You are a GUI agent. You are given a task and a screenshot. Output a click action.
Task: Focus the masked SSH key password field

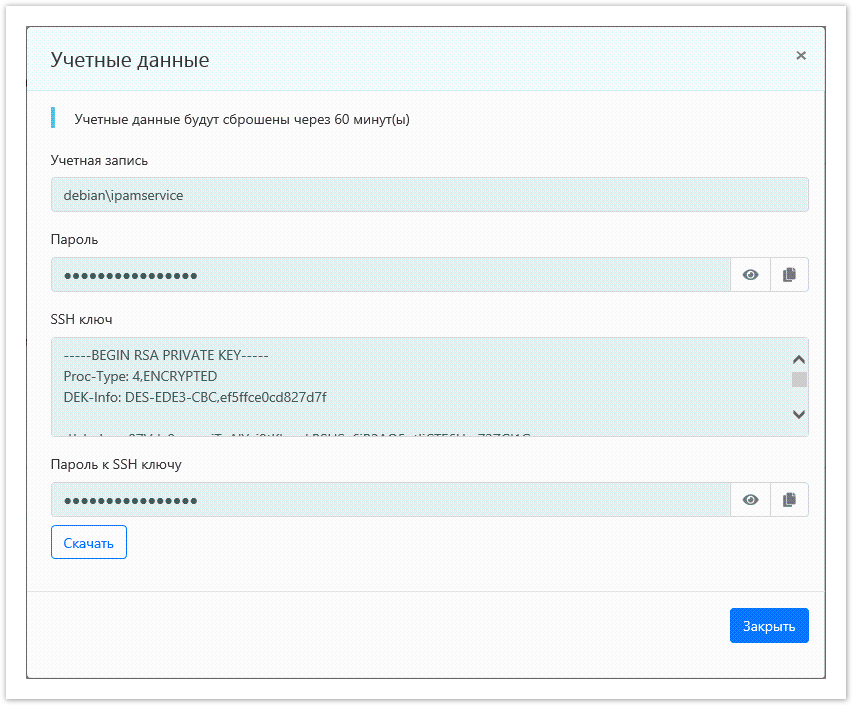(390, 500)
